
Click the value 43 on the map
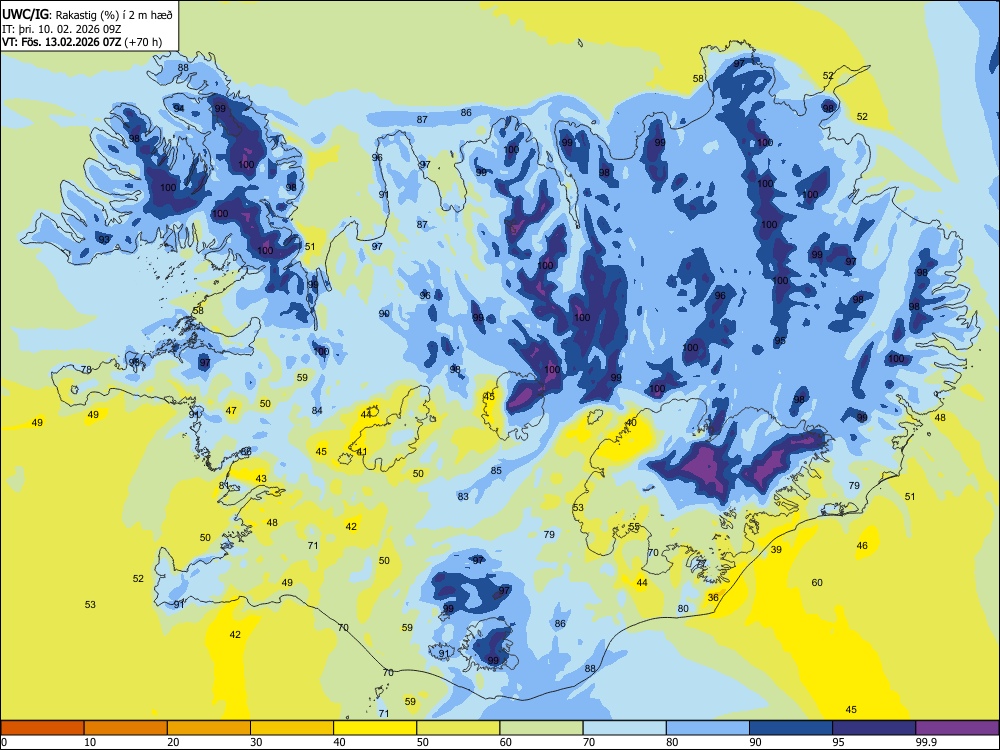tap(261, 479)
